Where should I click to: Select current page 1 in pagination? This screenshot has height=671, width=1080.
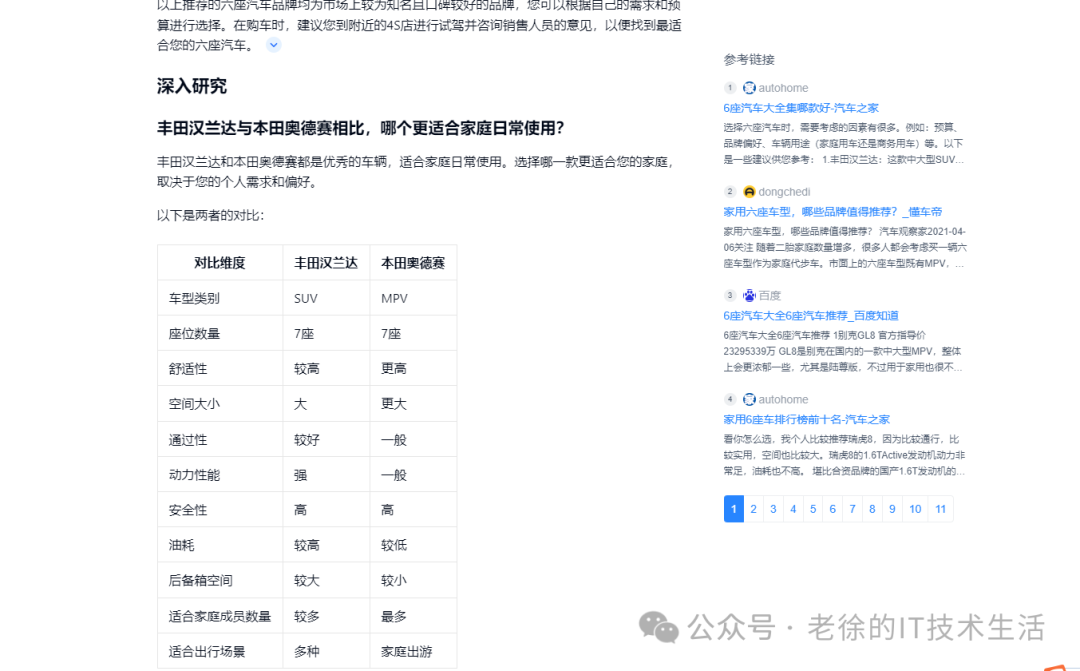pos(734,509)
